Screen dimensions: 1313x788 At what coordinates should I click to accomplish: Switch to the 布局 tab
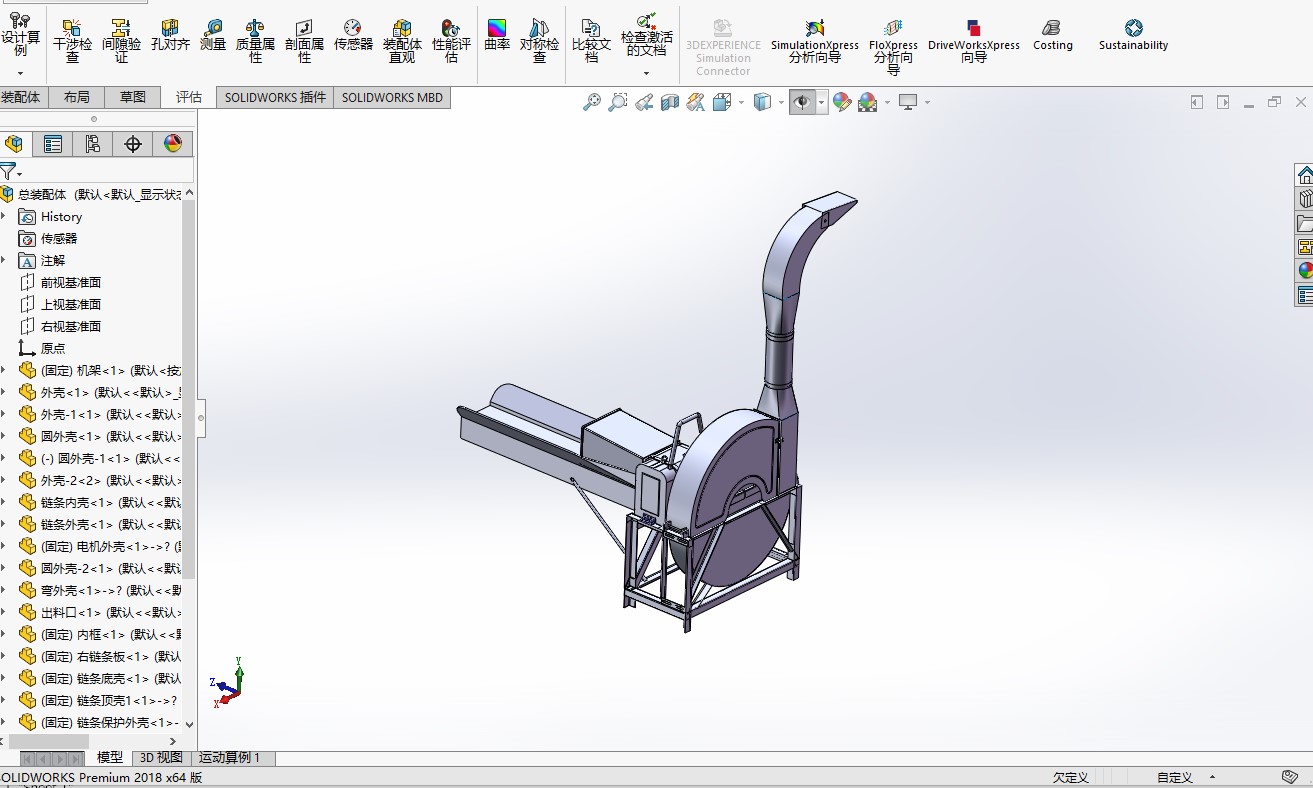coord(76,97)
